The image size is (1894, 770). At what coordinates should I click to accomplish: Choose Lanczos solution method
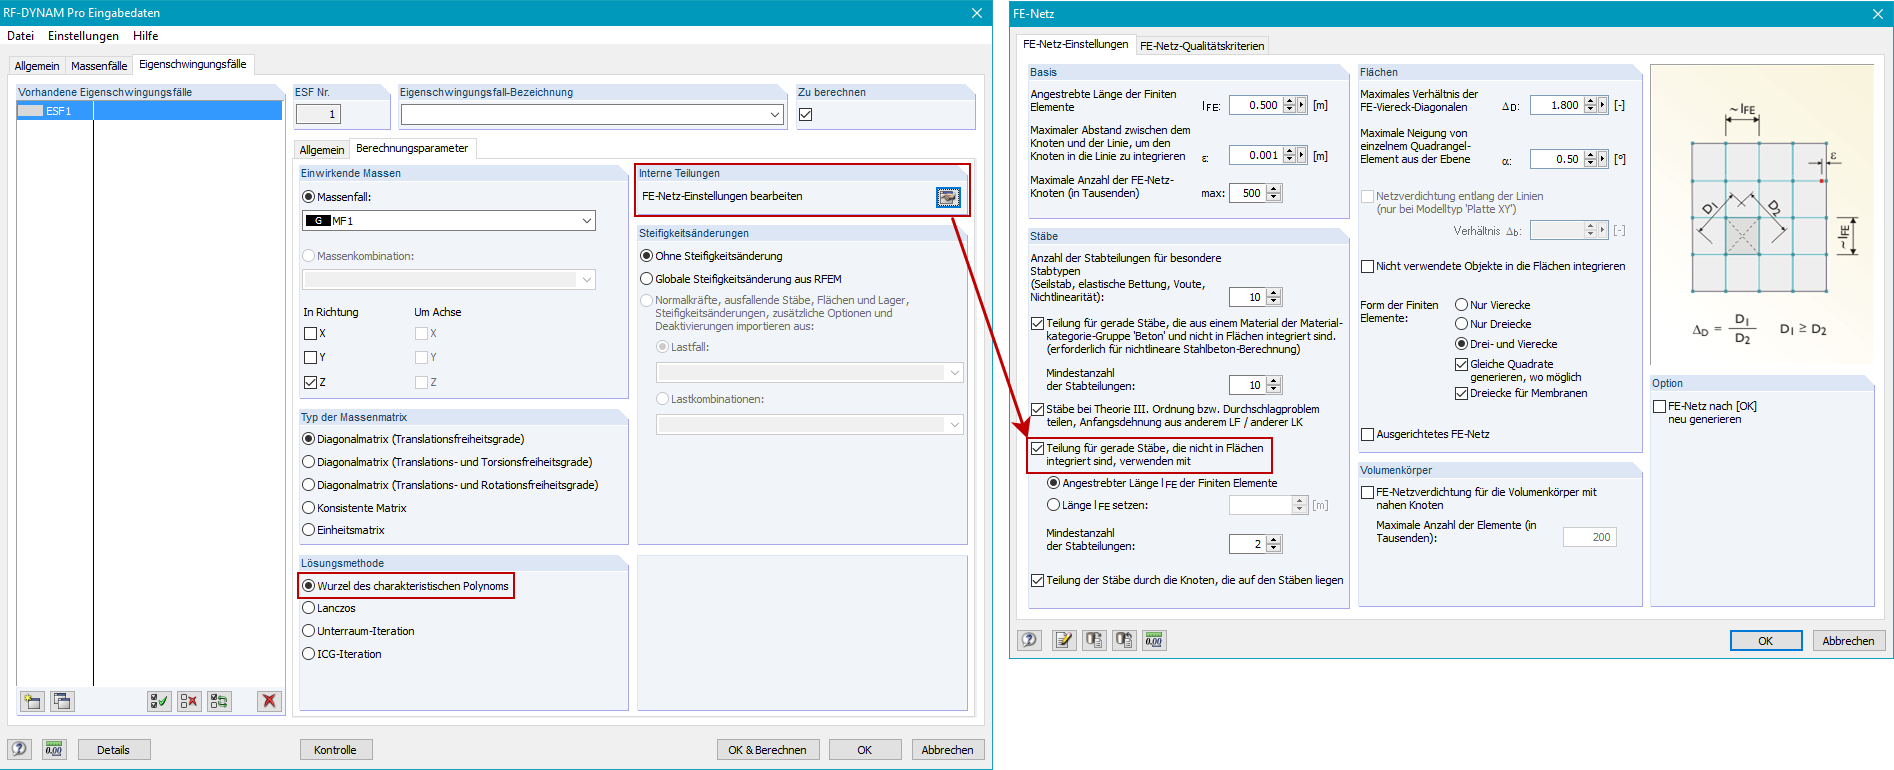point(309,608)
